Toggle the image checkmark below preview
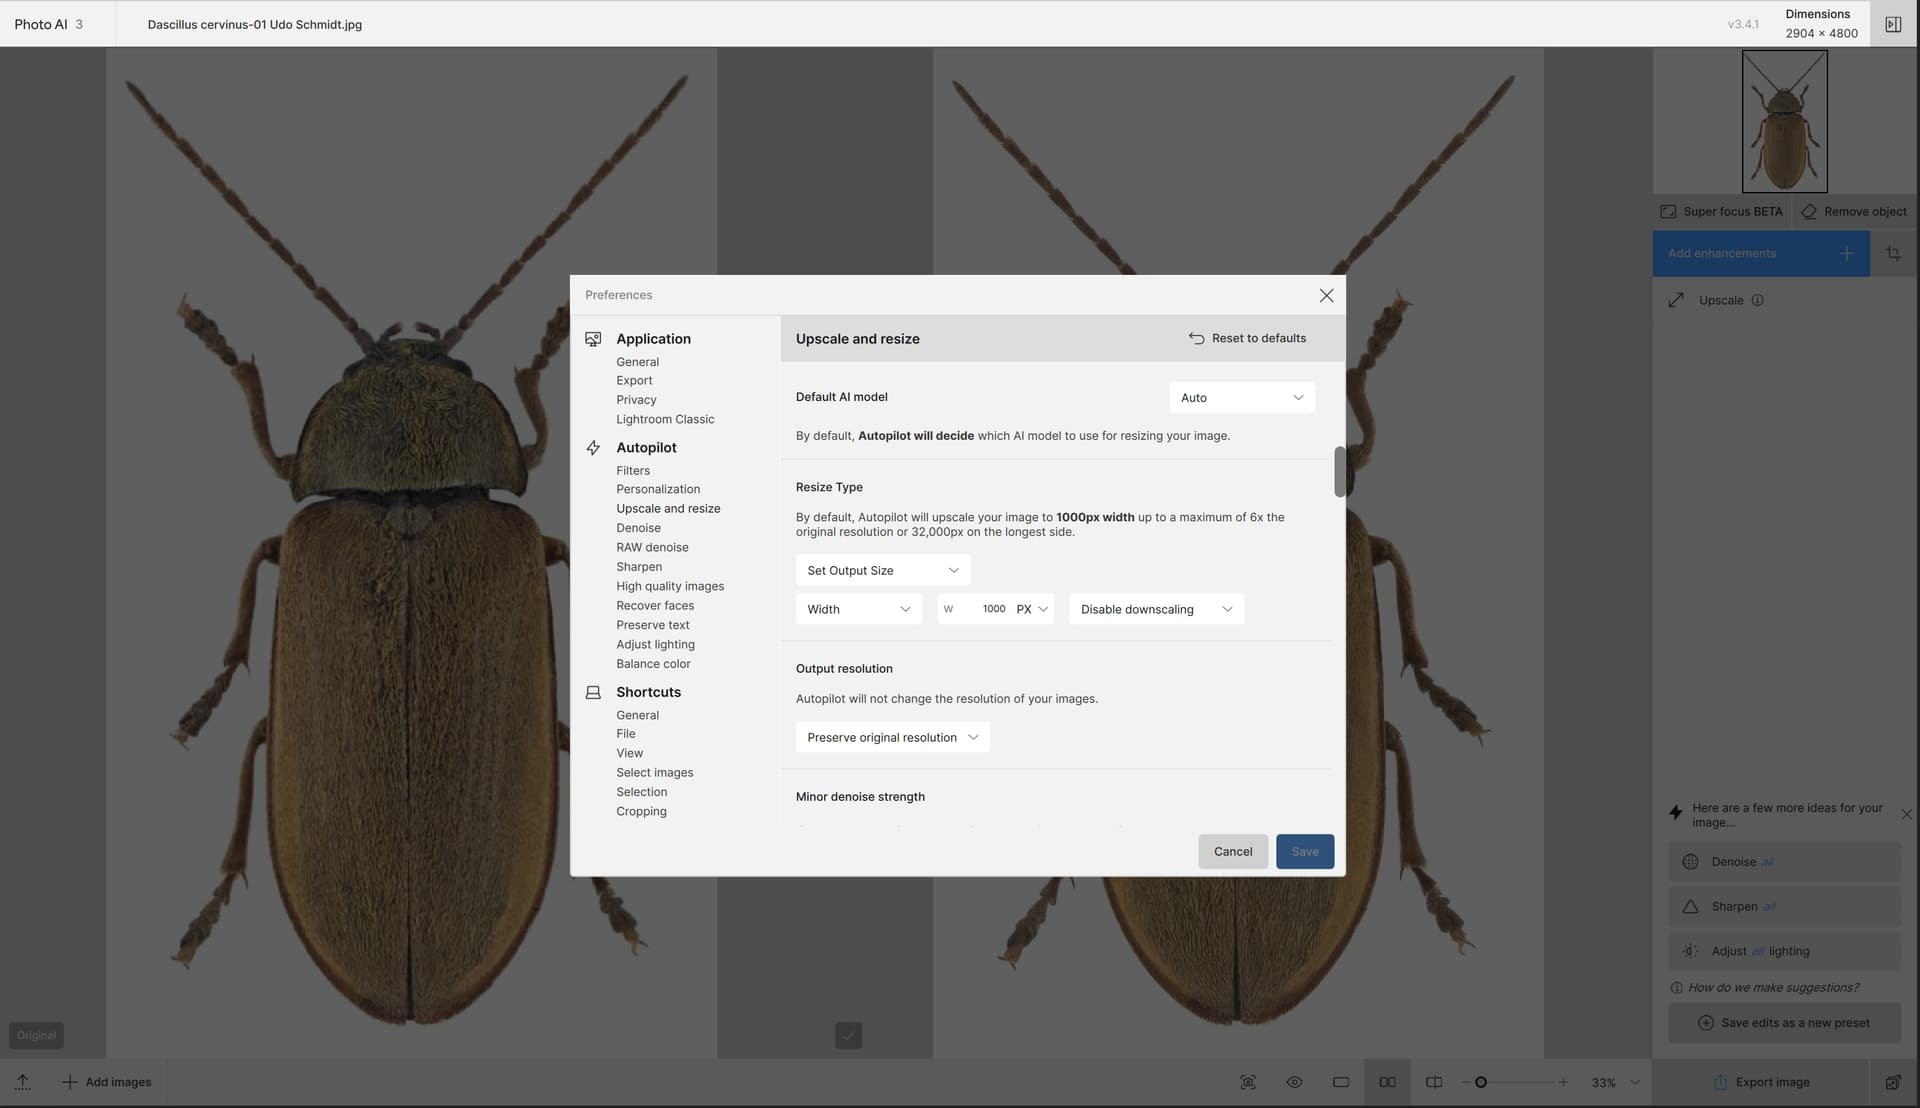1920x1108 pixels. click(848, 1035)
